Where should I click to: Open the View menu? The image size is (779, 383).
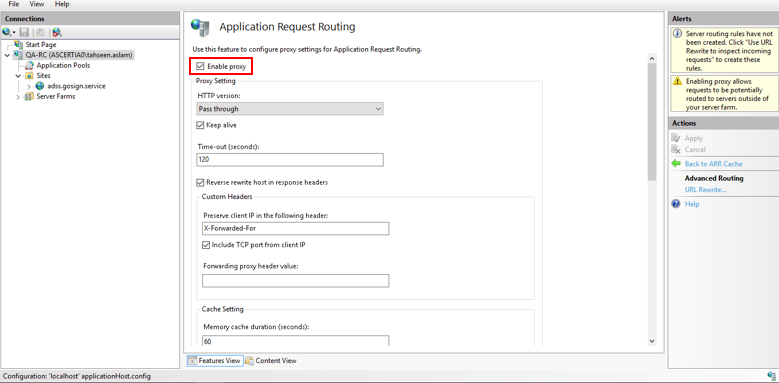tap(37, 4)
